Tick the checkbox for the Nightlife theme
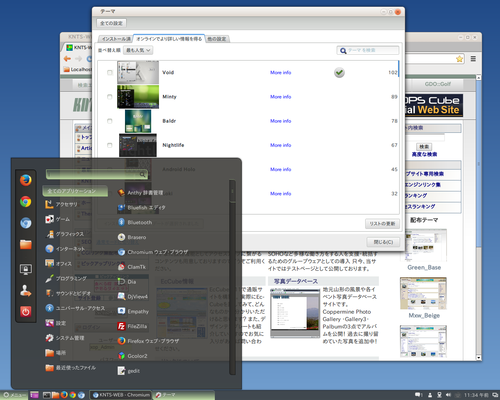Screen dimensions: 500x400 [x=110, y=145]
